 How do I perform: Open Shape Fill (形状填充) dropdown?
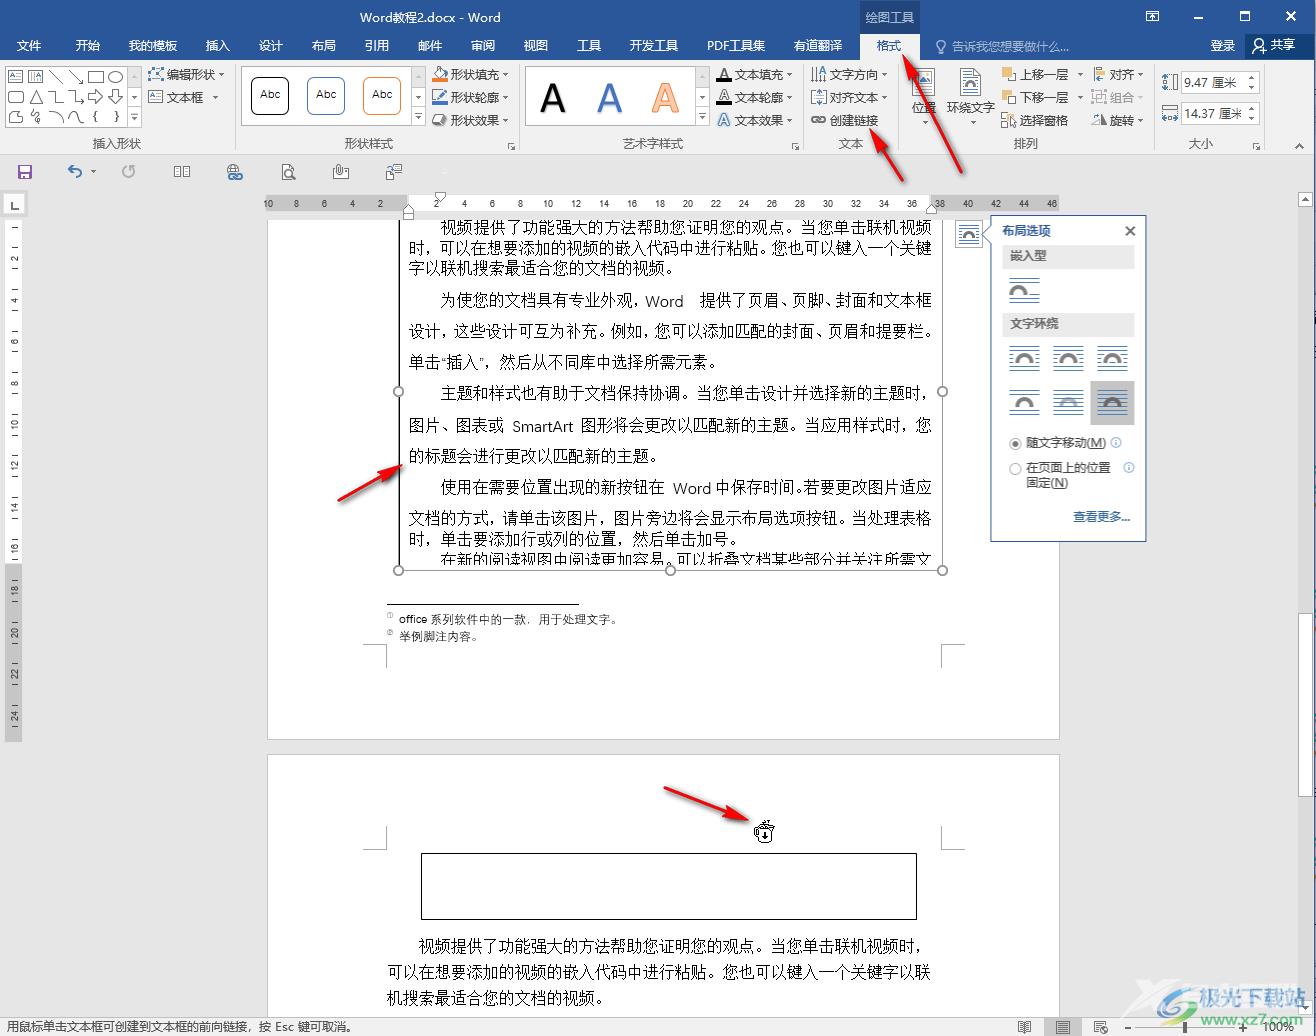coord(471,74)
